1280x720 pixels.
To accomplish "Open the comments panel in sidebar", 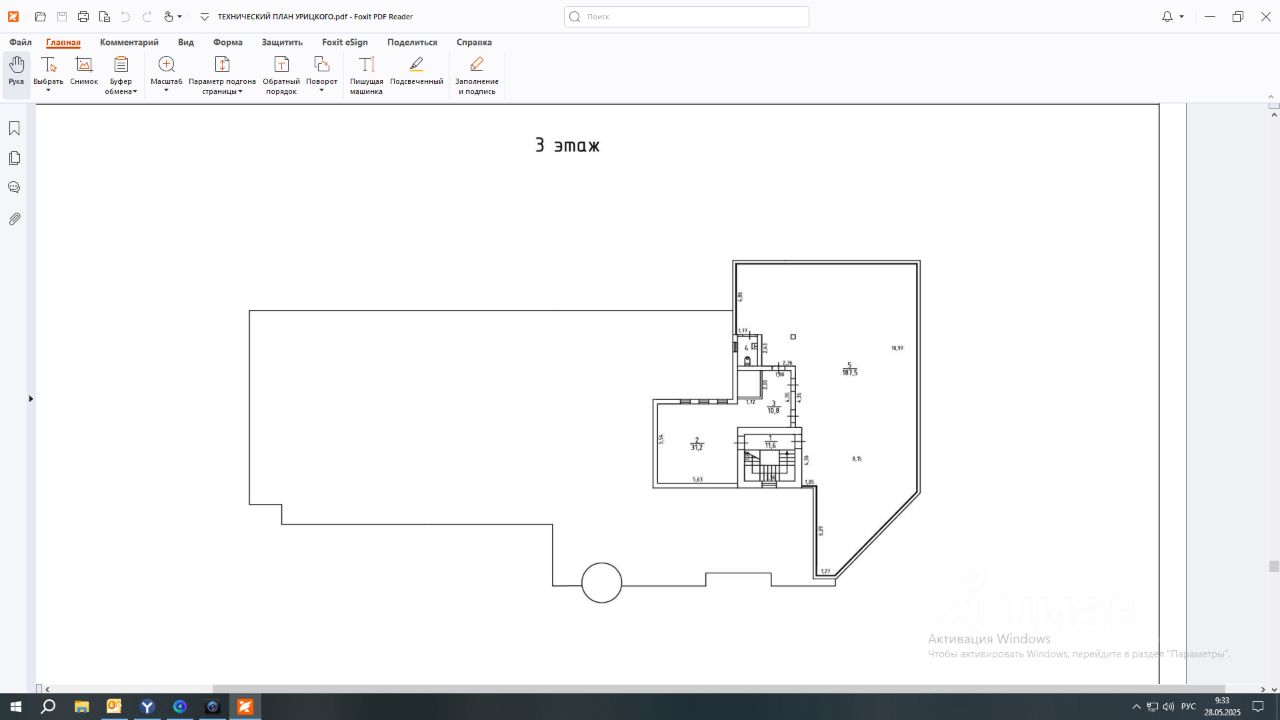I will (x=15, y=188).
